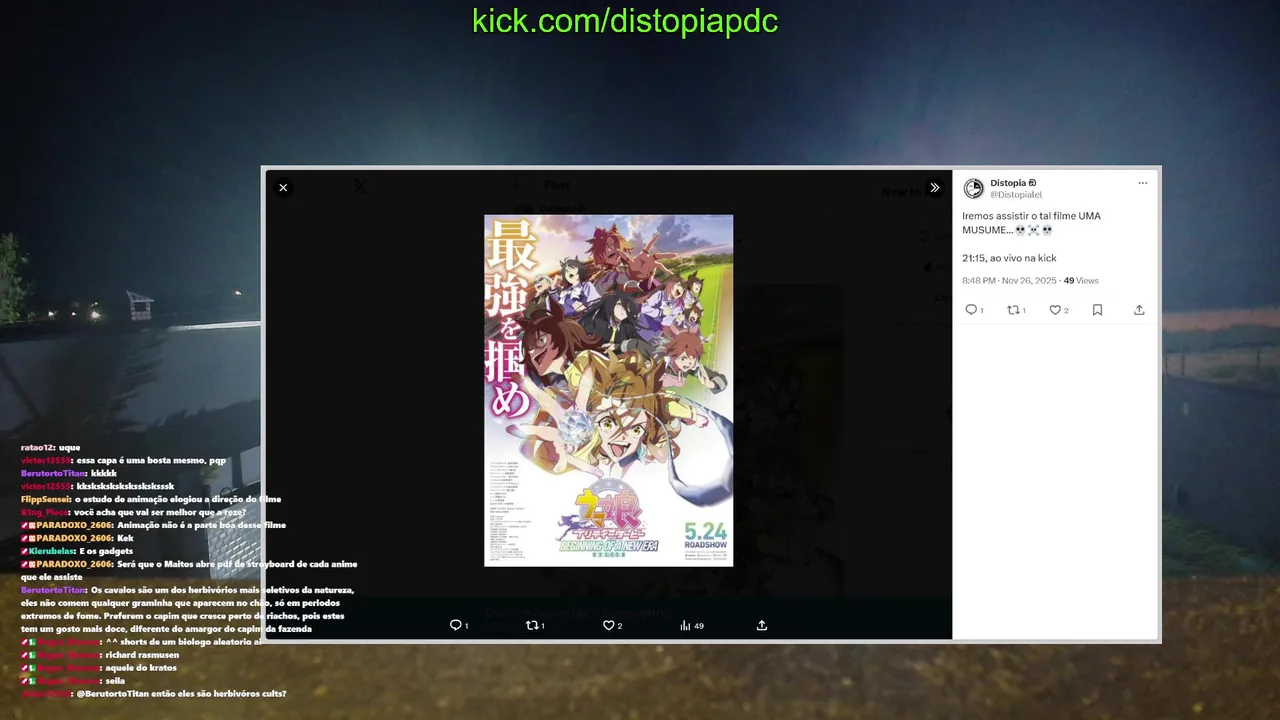
Task: View analytics icon showing 49 under image
Action: point(685,625)
